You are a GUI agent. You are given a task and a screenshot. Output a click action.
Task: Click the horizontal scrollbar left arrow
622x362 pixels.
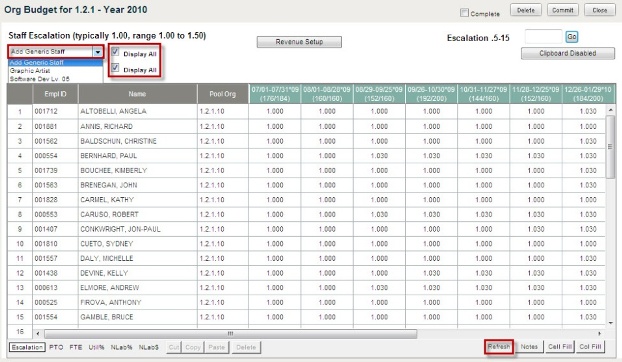[38, 334]
